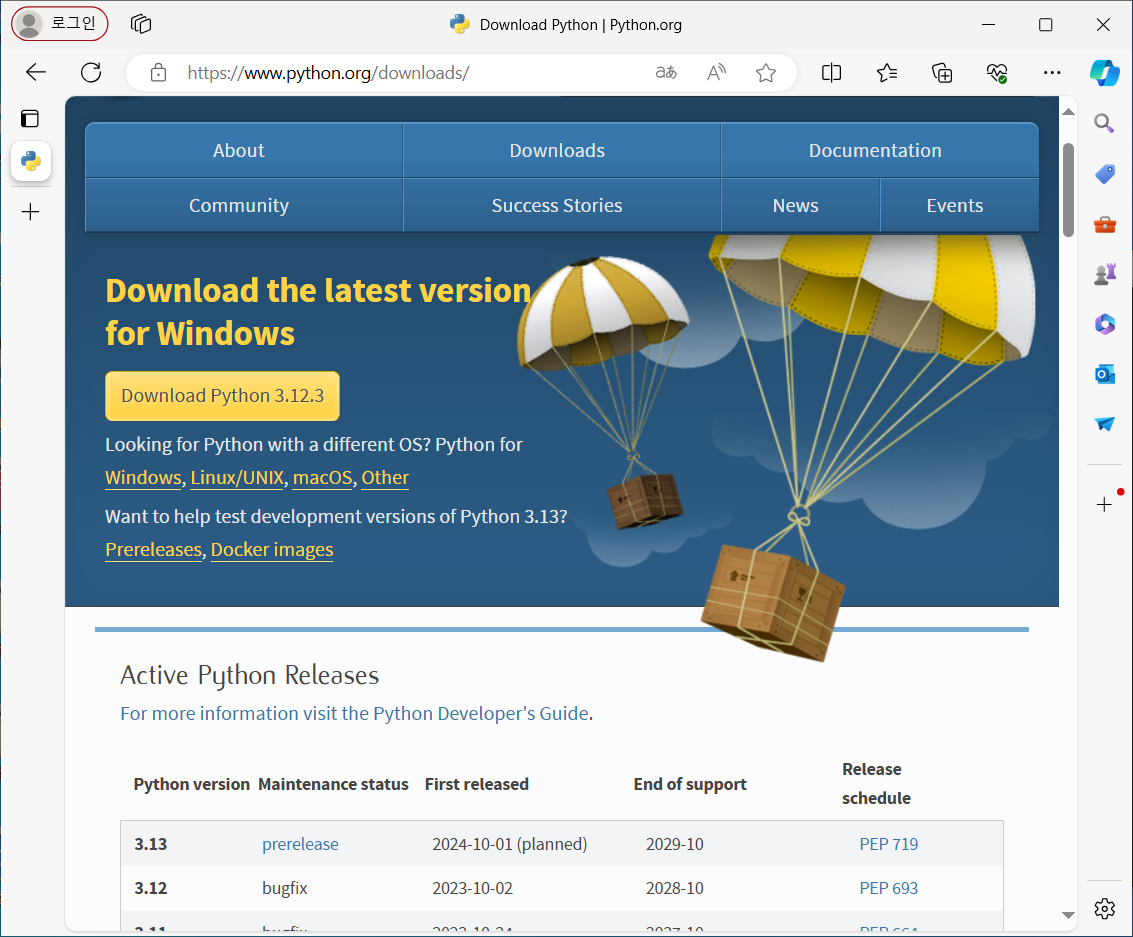
Task: Open sidebar Tools briefcase icon
Action: click(1104, 225)
